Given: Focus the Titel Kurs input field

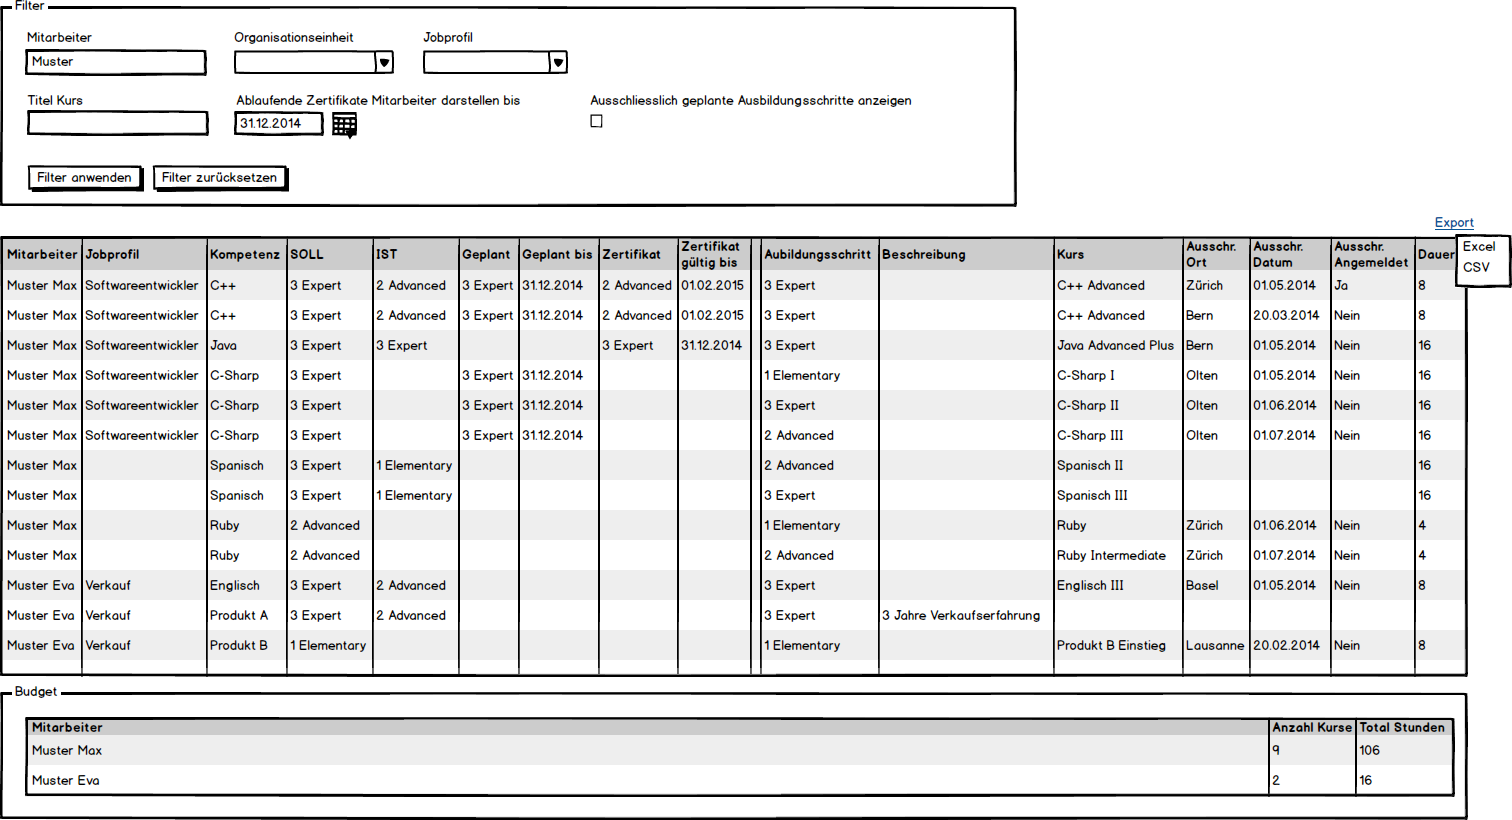Looking at the screenshot, I should click(117, 123).
